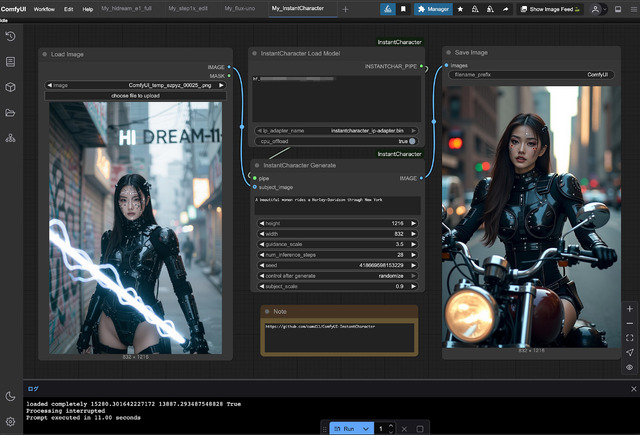Screen dimensions: 640x435
Task: Collapse the Note node dot
Action: coord(267,311)
